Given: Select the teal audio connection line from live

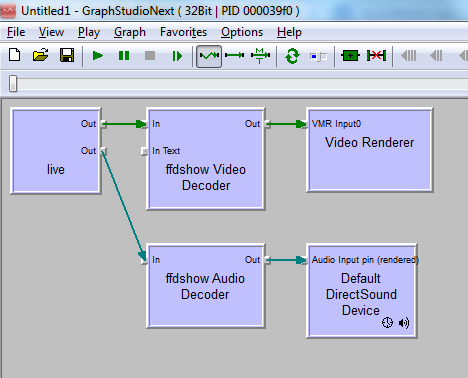Looking at the screenshot, I should click(124, 206).
